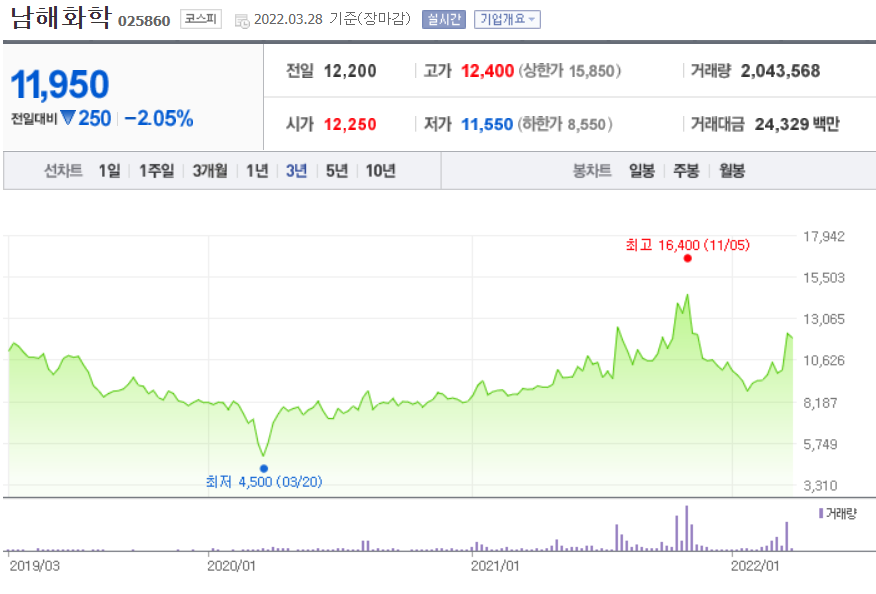Click the previous close value 12,200
The image size is (876, 594).
point(350,71)
